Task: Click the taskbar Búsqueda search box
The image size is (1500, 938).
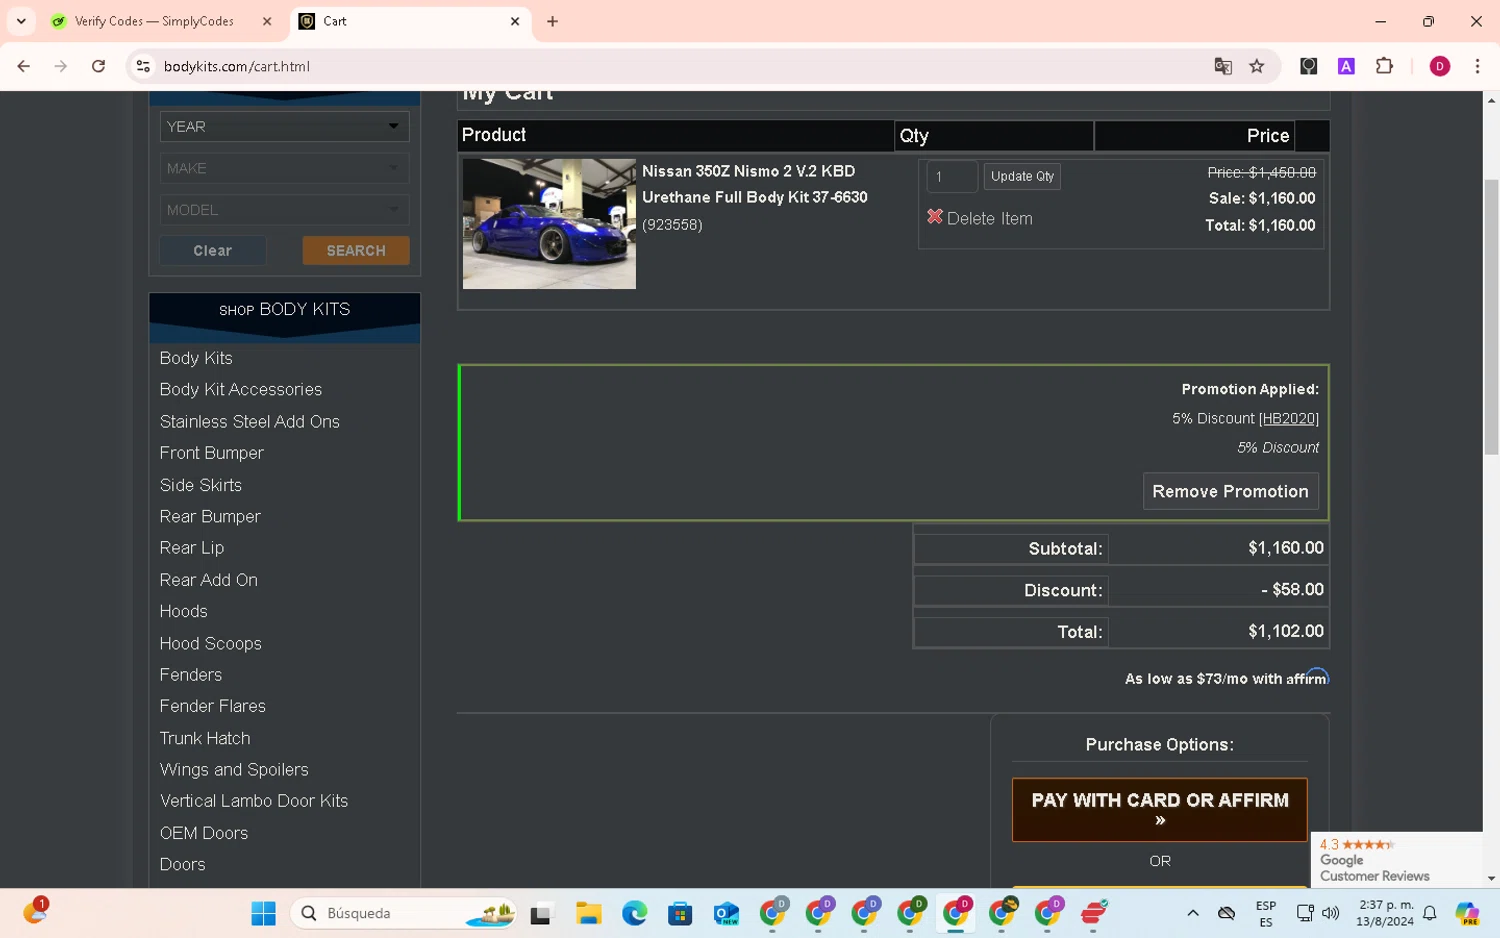Action: click(x=404, y=913)
